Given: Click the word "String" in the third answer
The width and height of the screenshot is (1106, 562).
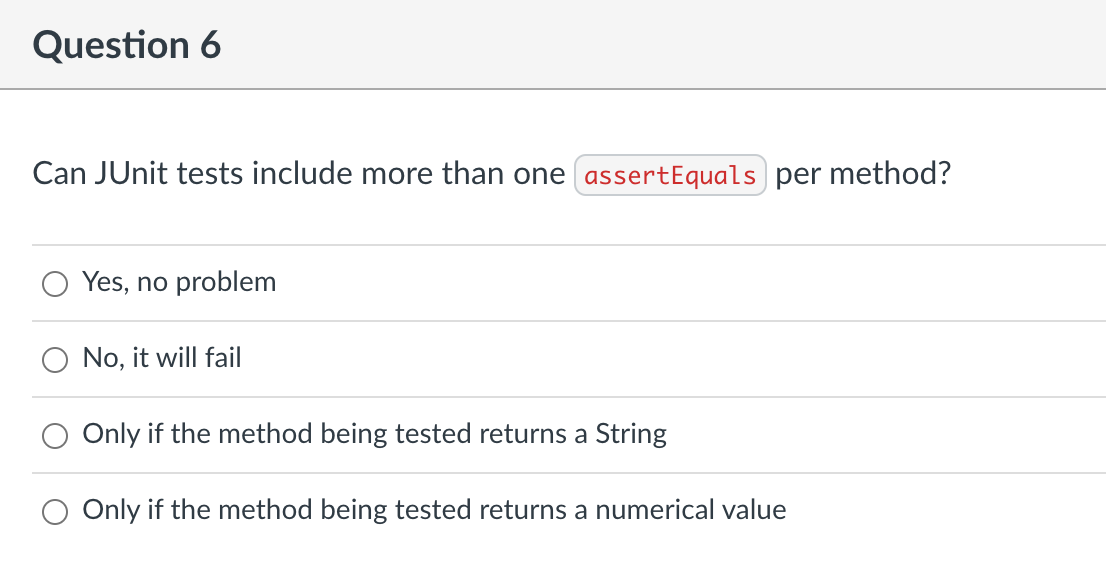Looking at the screenshot, I should click(x=631, y=434).
